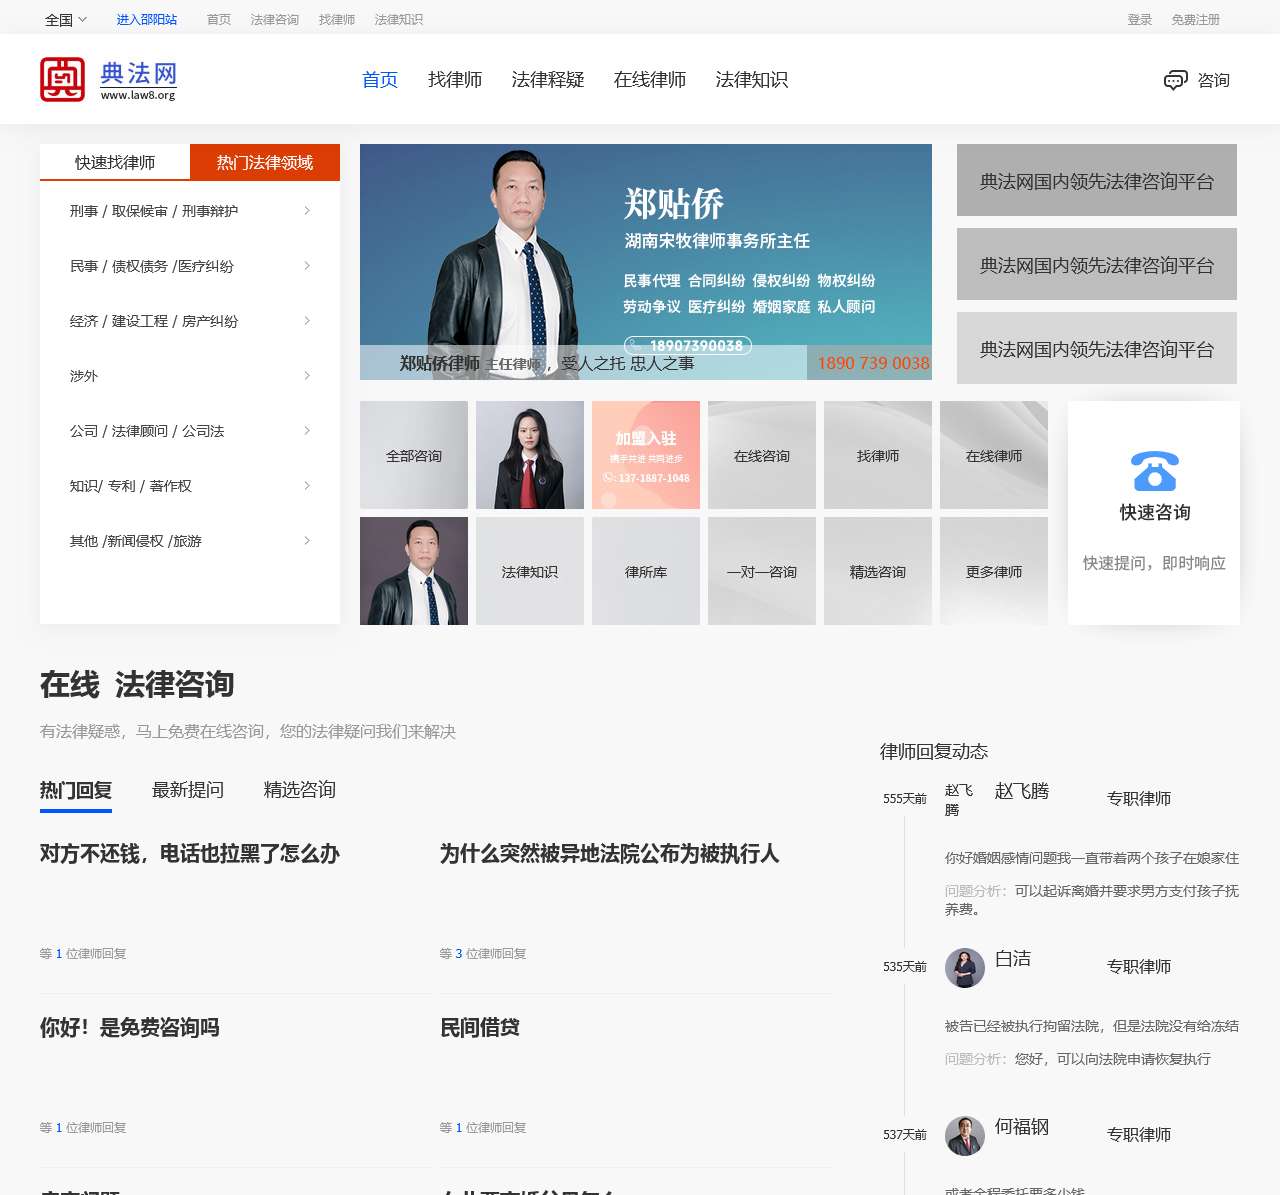Viewport: 1280px width, 1195px height.
Task: Open 律所库 tile
Action: (x=646, y=571)
